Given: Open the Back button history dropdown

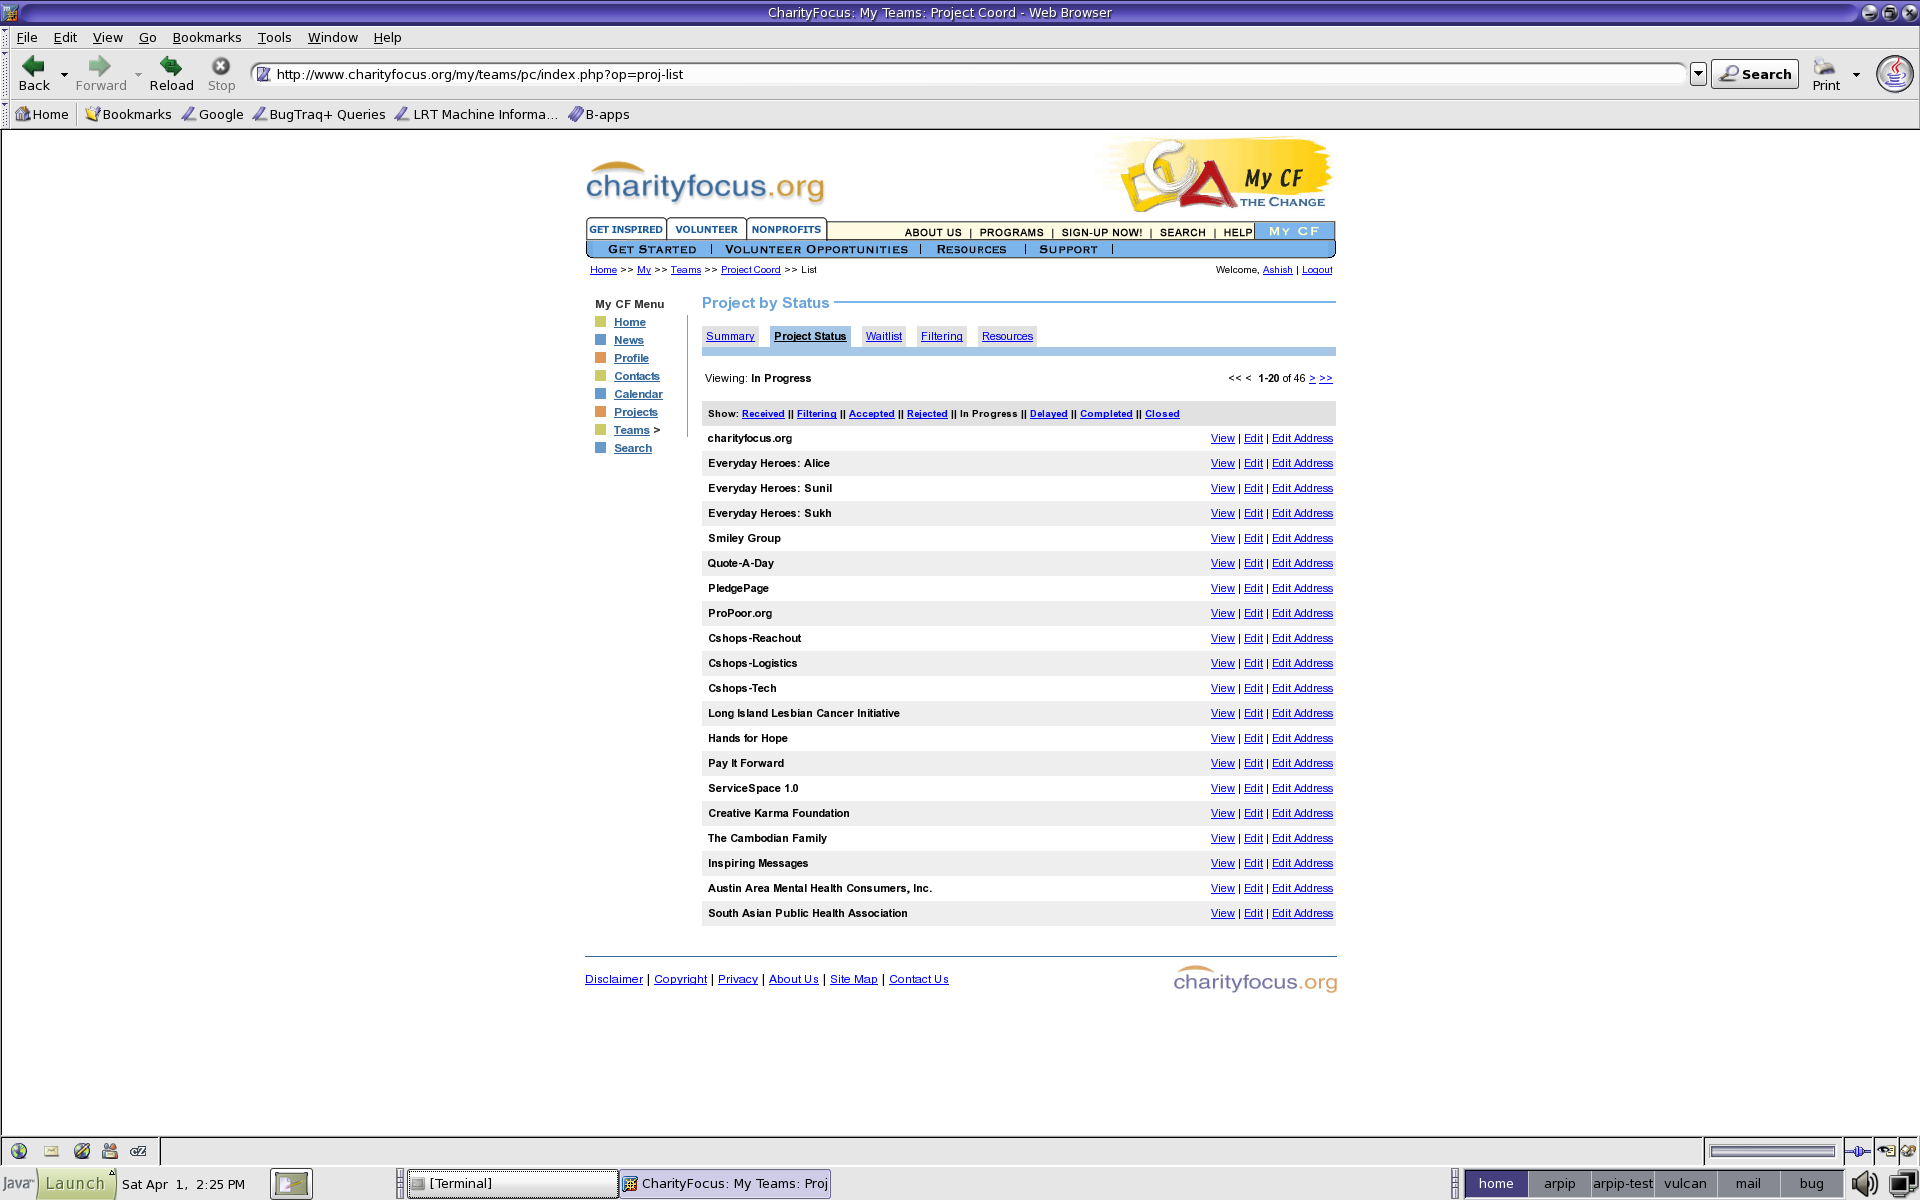Looking at the screenshot, I should 64,74.
